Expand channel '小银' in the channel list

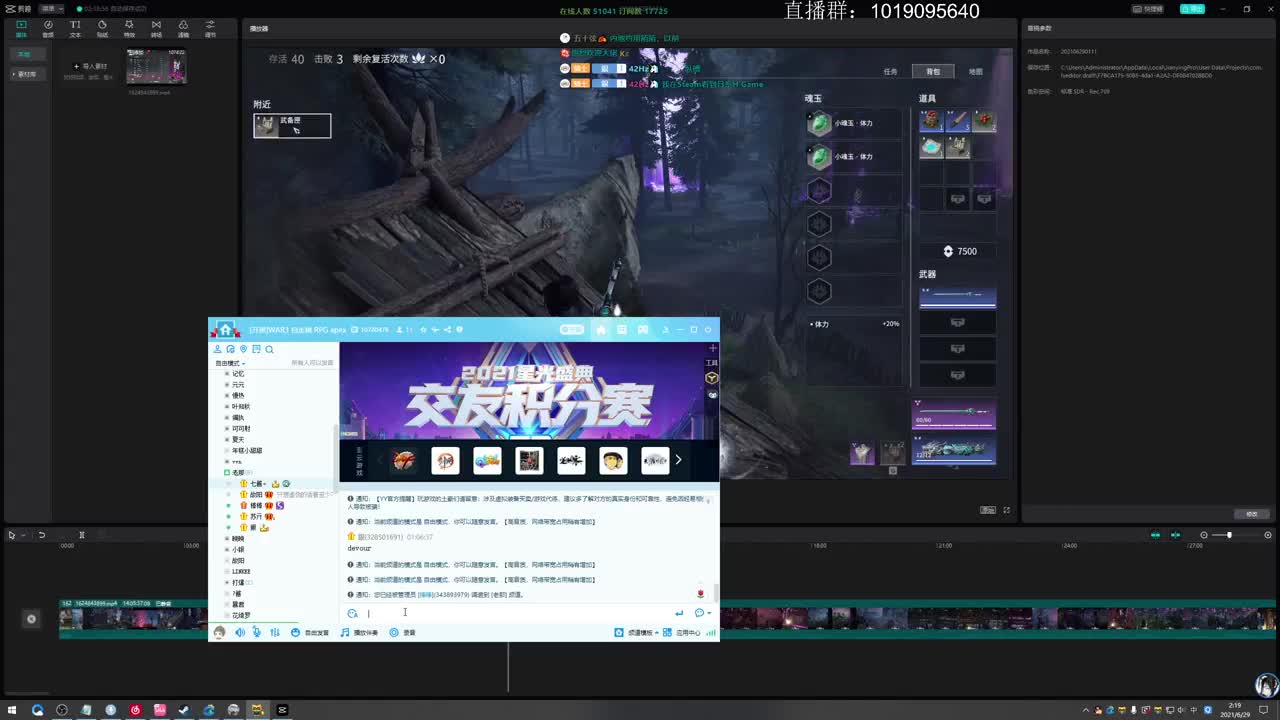(227, 549)
